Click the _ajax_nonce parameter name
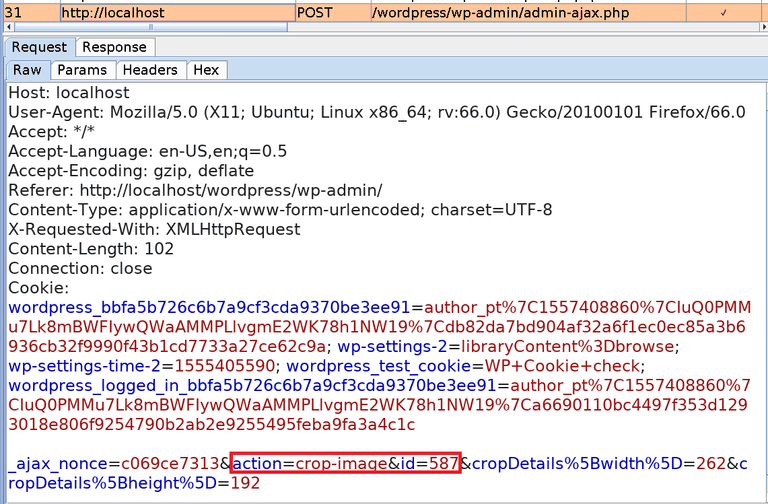 pyautogui.click(x=58, y=464)
